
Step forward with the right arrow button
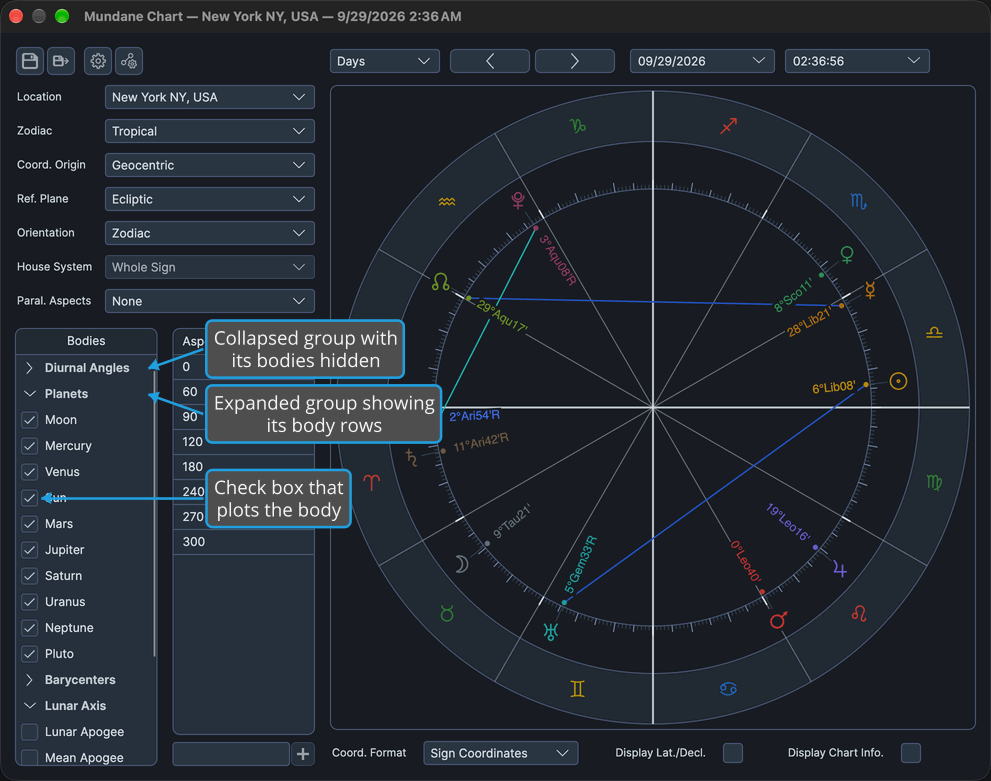click(x=575, y=61)
